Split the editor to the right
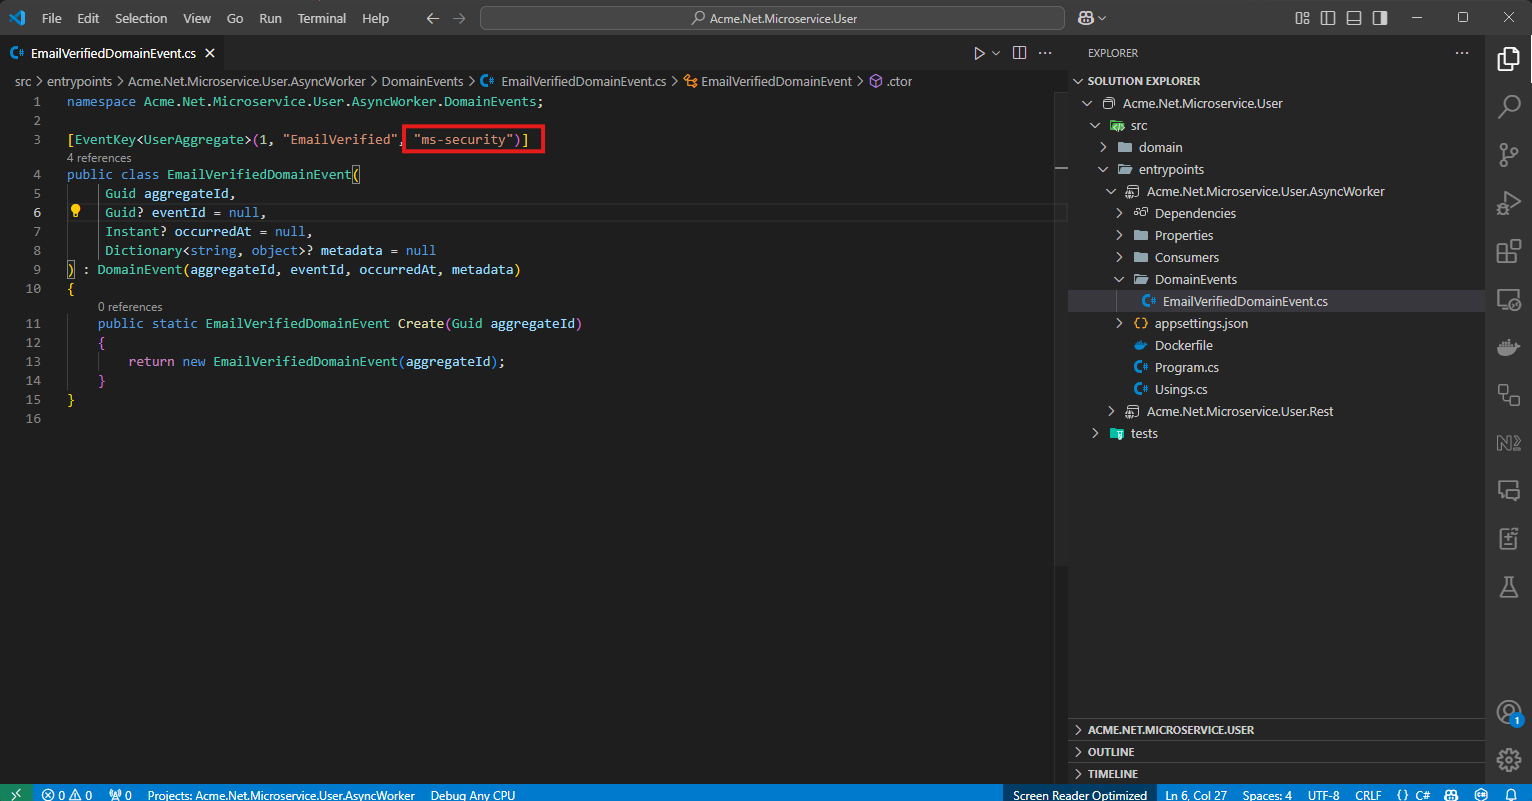Viewport: 1532px width, 801px height. click(x=1019, y=53)
